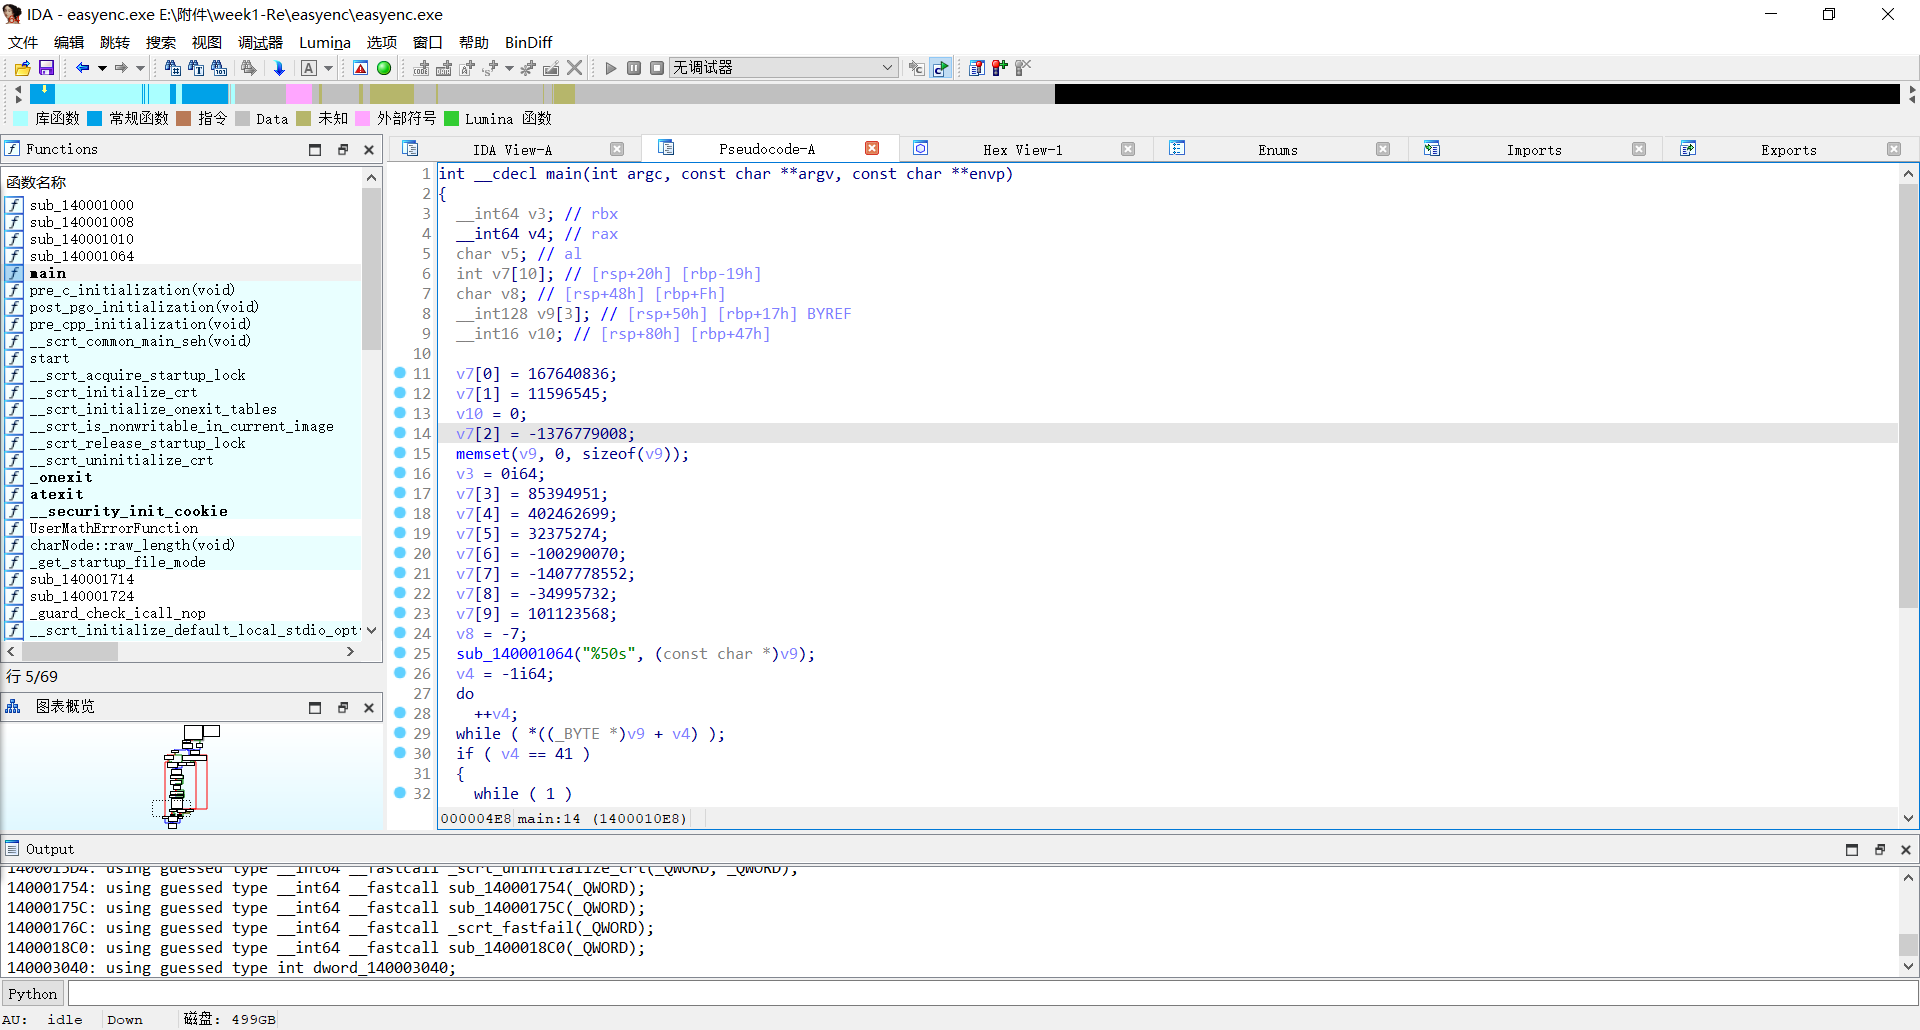The height and width of the screenshot is (1030, 1920).
Task: Close the Pseudocode-A tab
Action: [872, 149]
